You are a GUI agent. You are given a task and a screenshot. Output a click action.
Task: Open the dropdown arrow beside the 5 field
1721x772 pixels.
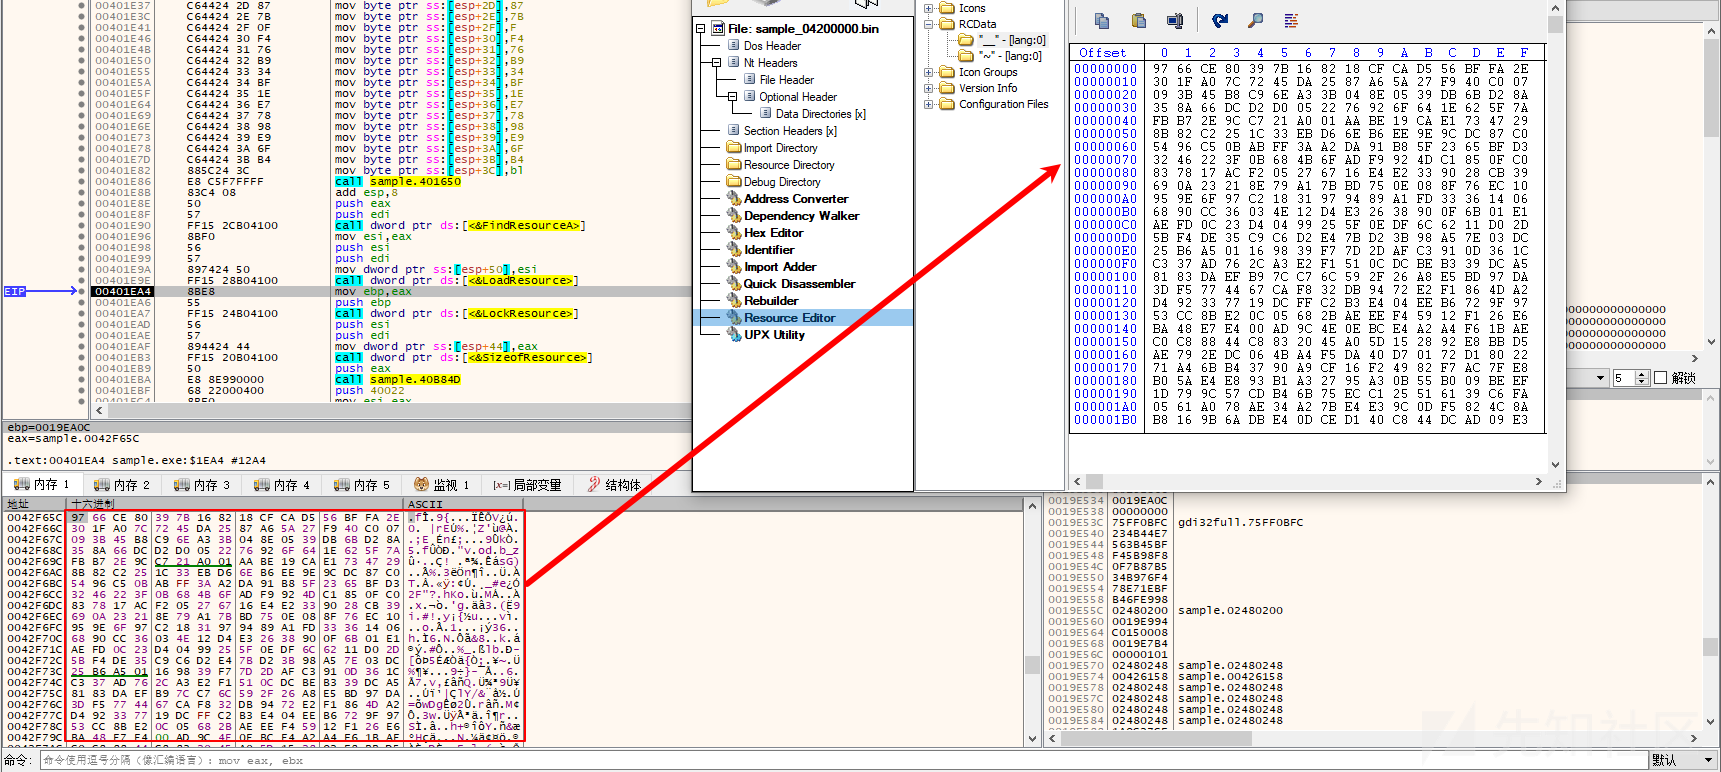tap(1601, 378)
